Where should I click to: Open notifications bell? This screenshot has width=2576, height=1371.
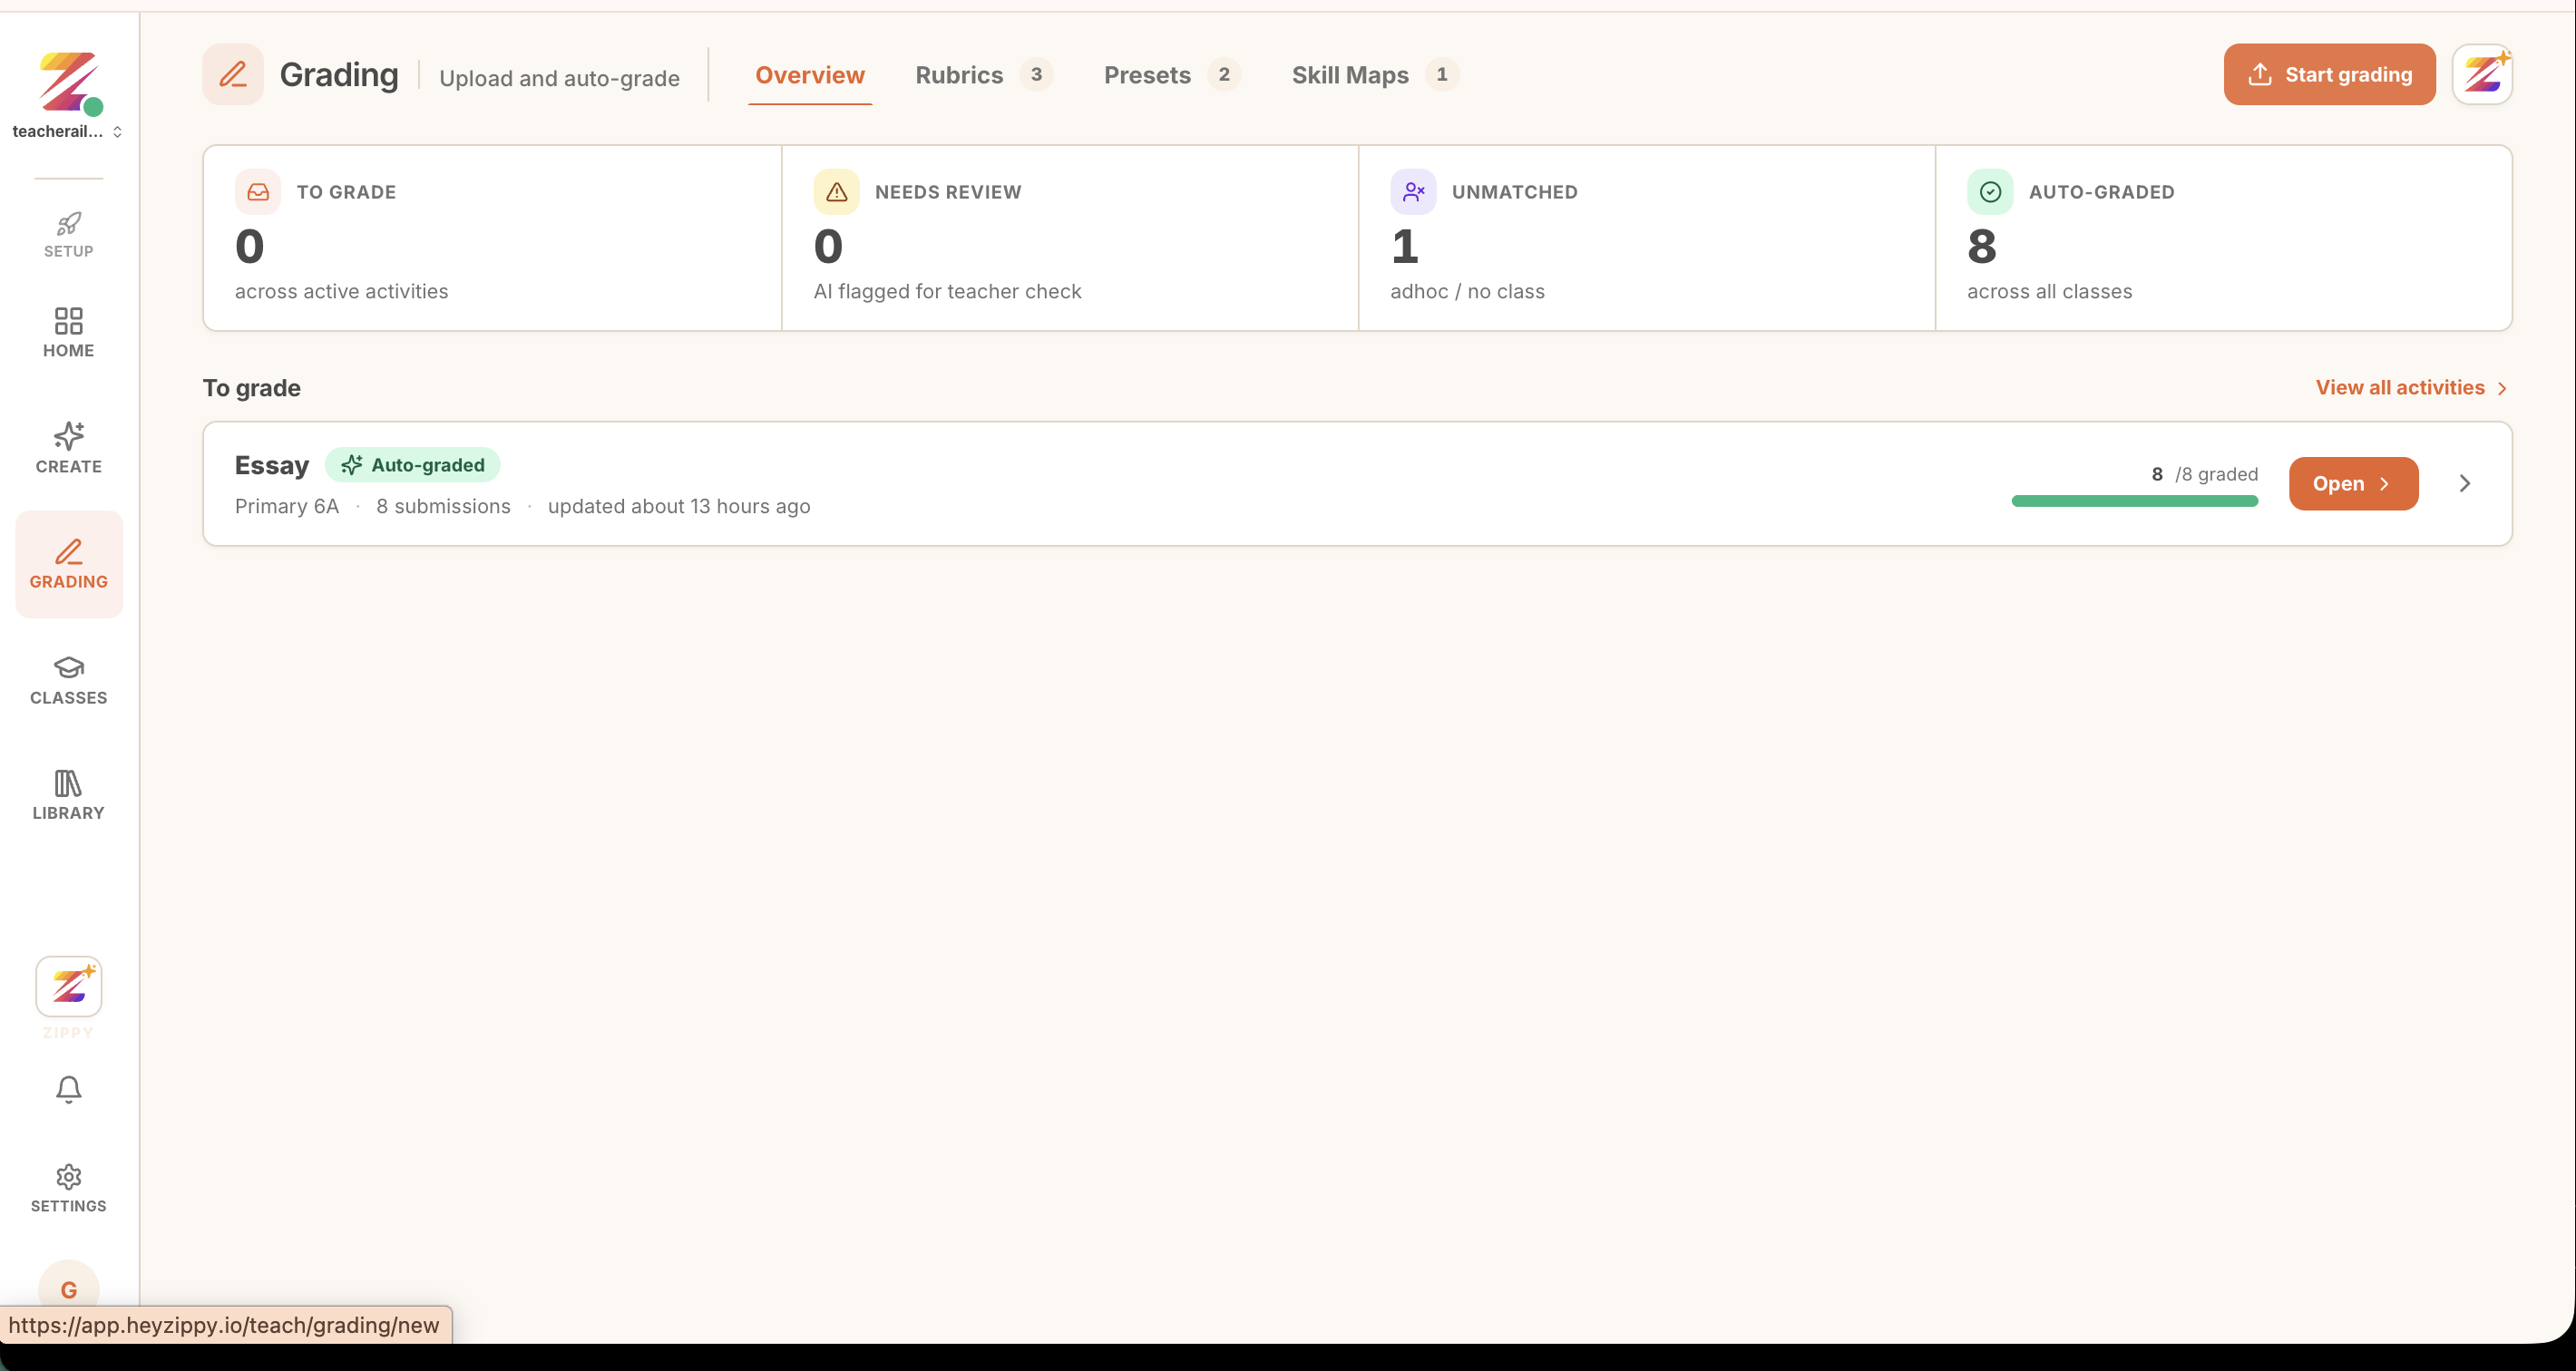tap(68, 1089)
